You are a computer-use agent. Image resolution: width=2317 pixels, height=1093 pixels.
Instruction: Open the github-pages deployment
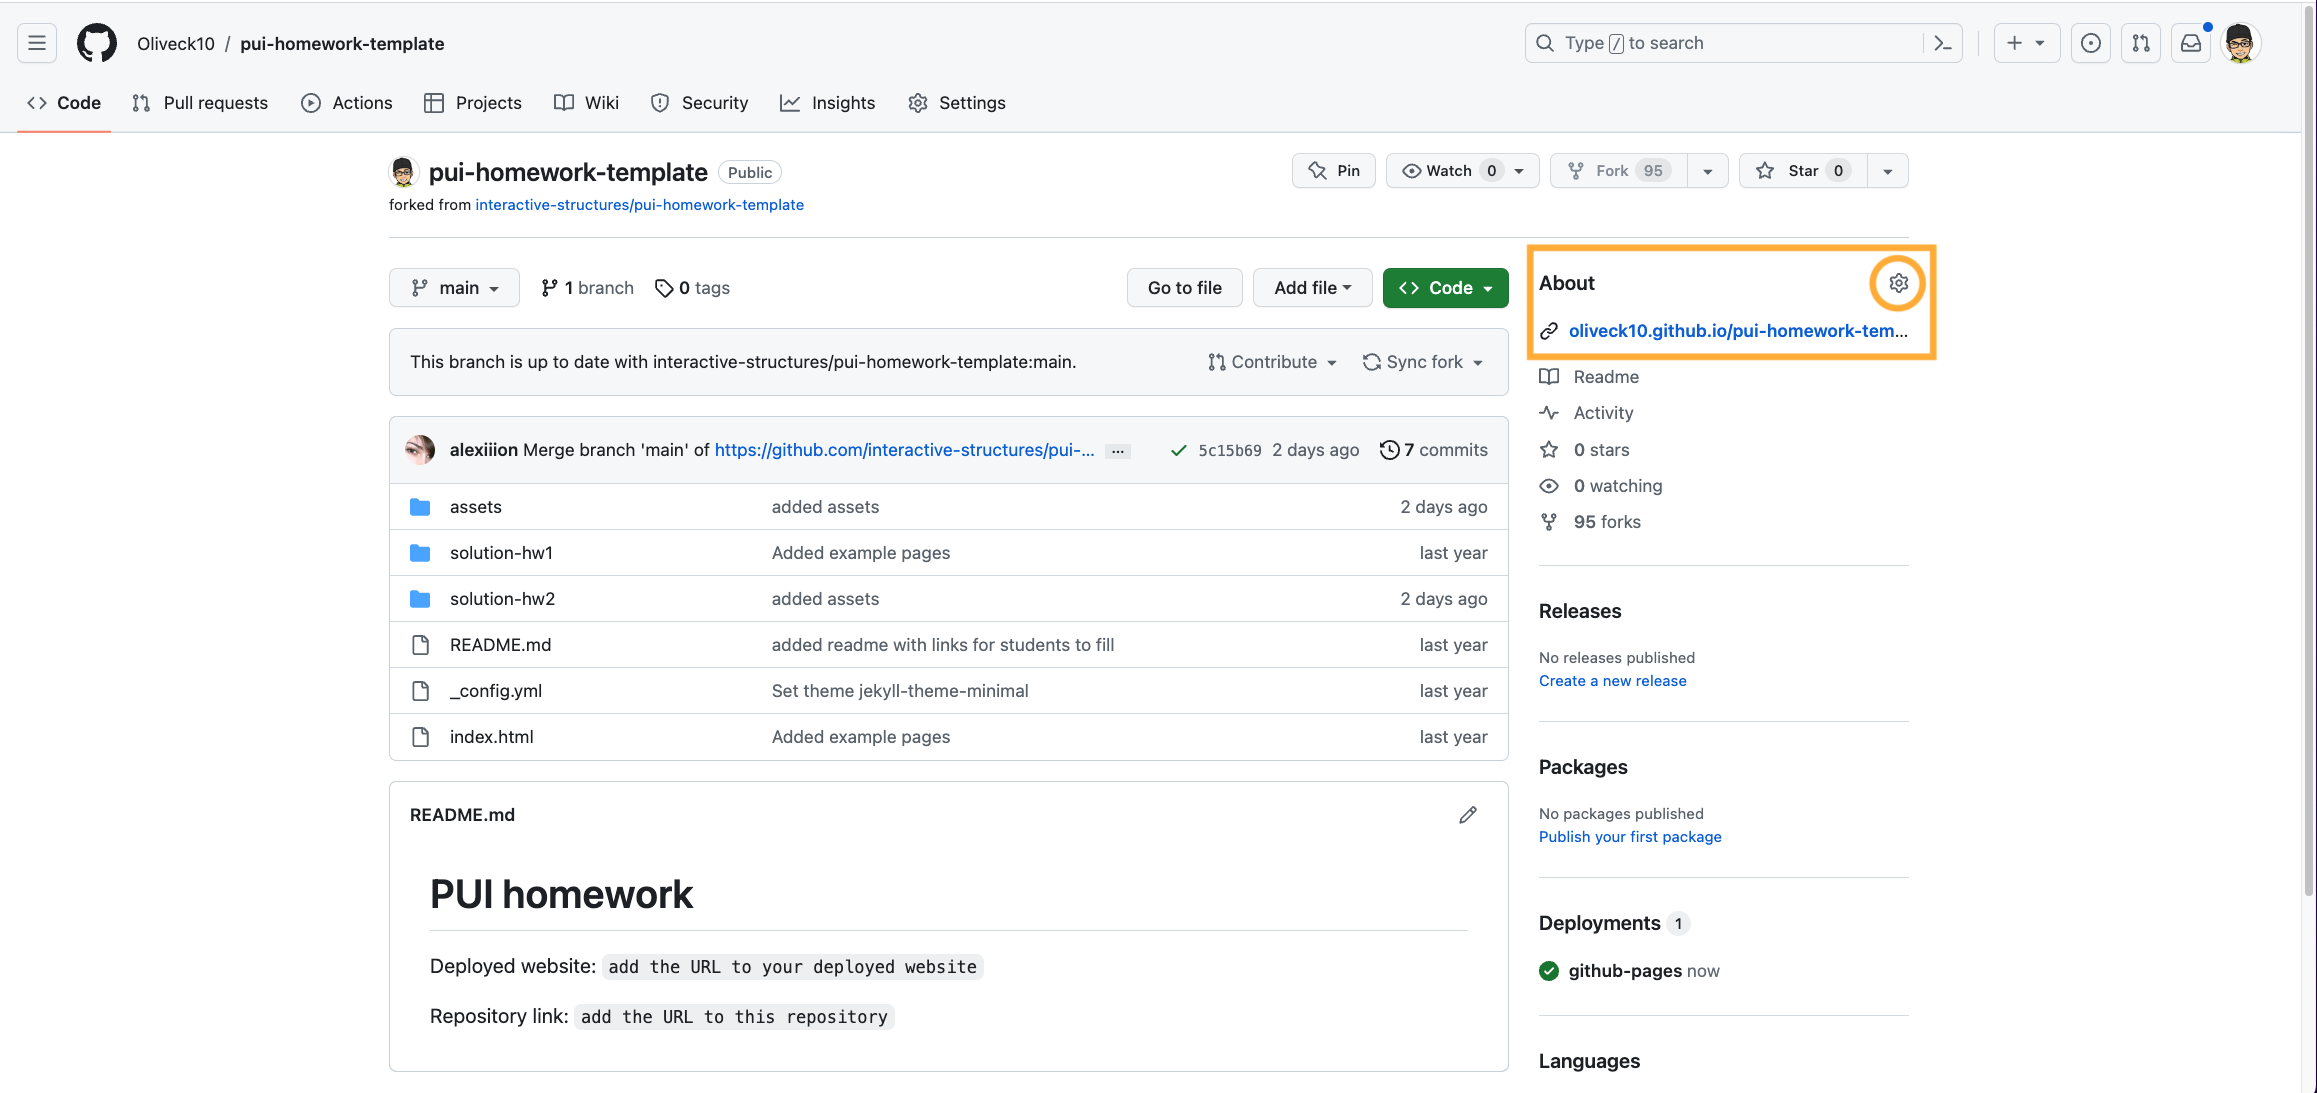(x=1625, y=971)
